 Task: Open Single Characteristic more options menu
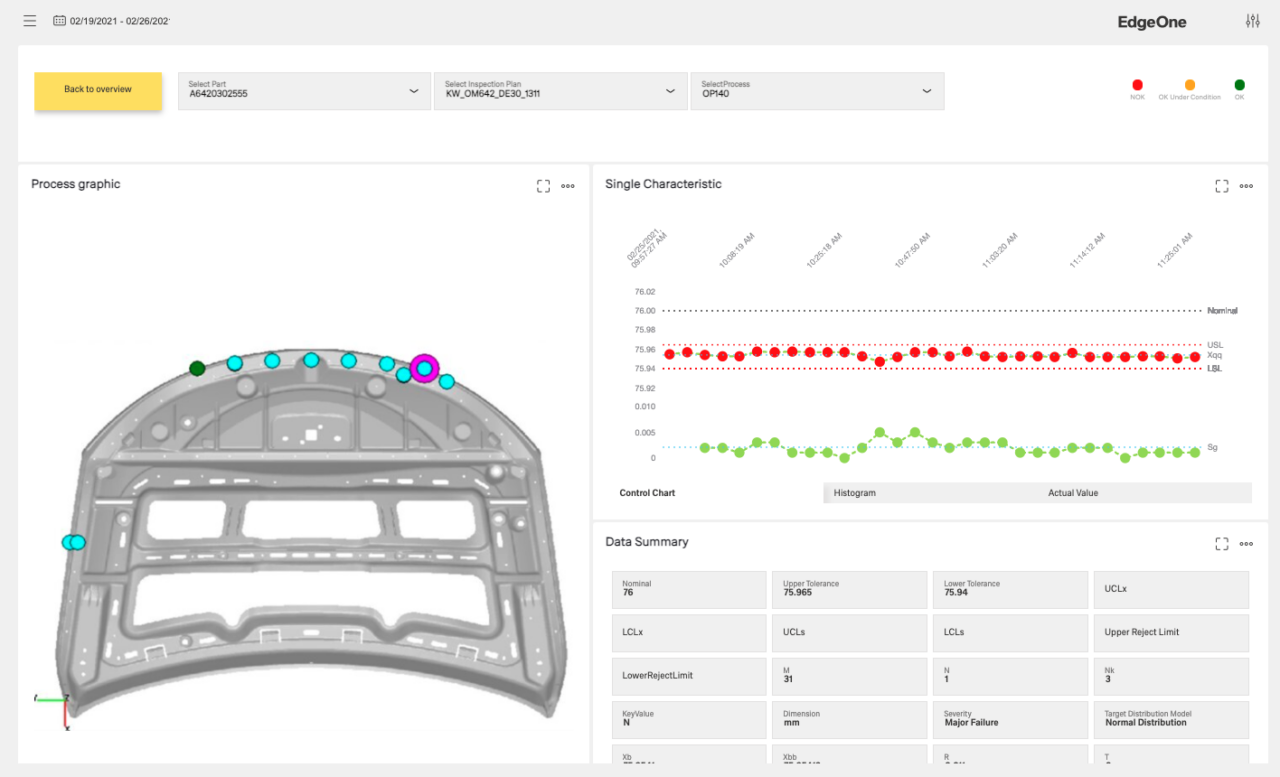1246,186
